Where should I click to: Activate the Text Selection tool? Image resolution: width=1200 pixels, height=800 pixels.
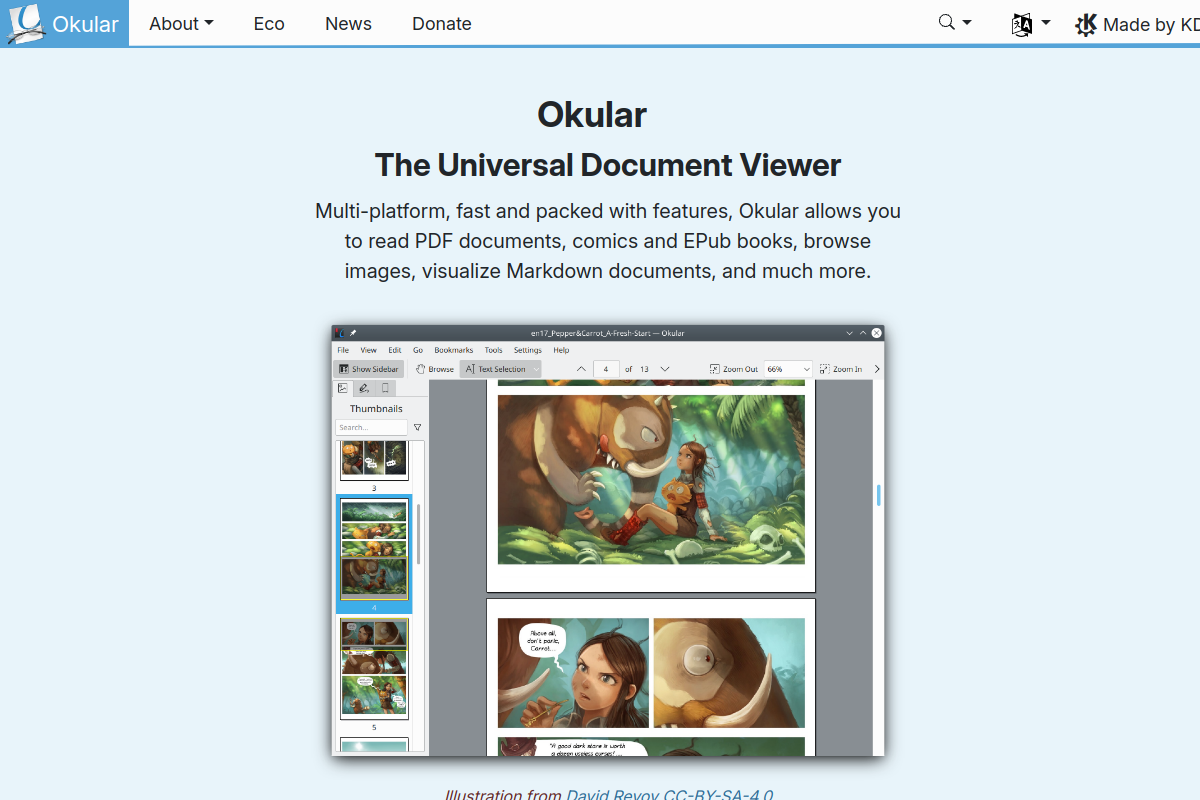(495, 369)
